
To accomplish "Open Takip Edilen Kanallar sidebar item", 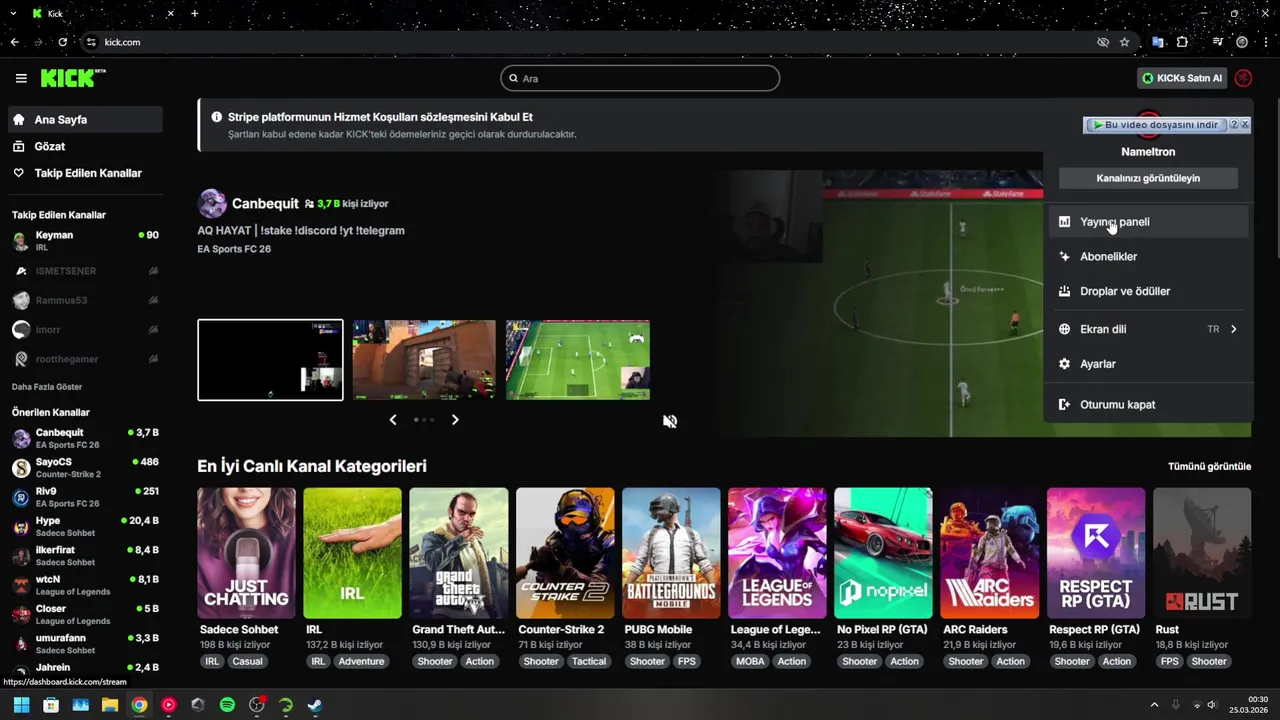I will pos(85,173).
